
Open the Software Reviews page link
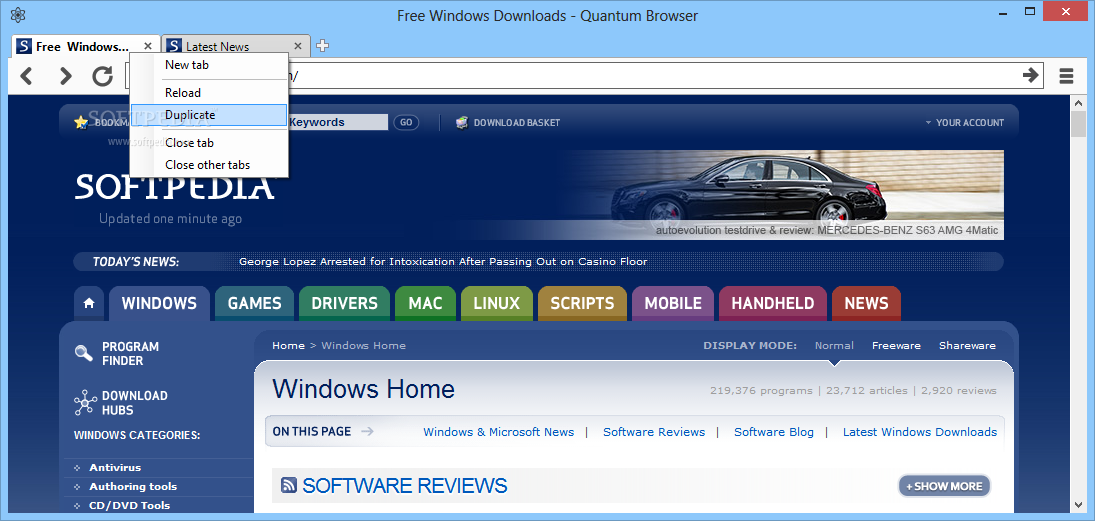point(654,432)
